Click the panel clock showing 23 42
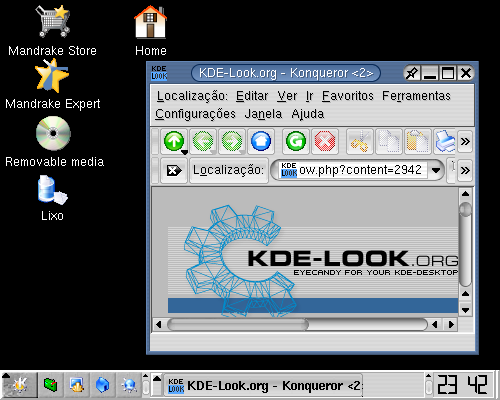 (463, 385)
